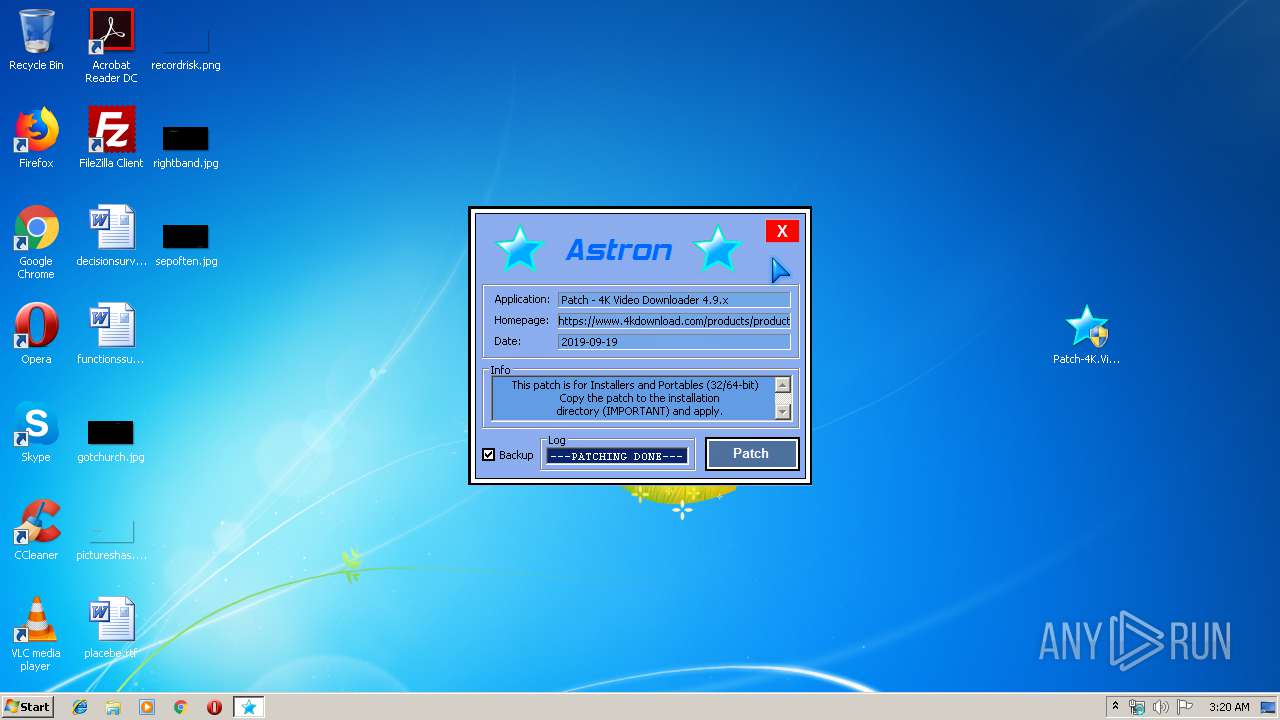Viewport: 1280px width, 720px height.
Task: Select the decisionsurv Word document
Action: [x=111, y=236]
